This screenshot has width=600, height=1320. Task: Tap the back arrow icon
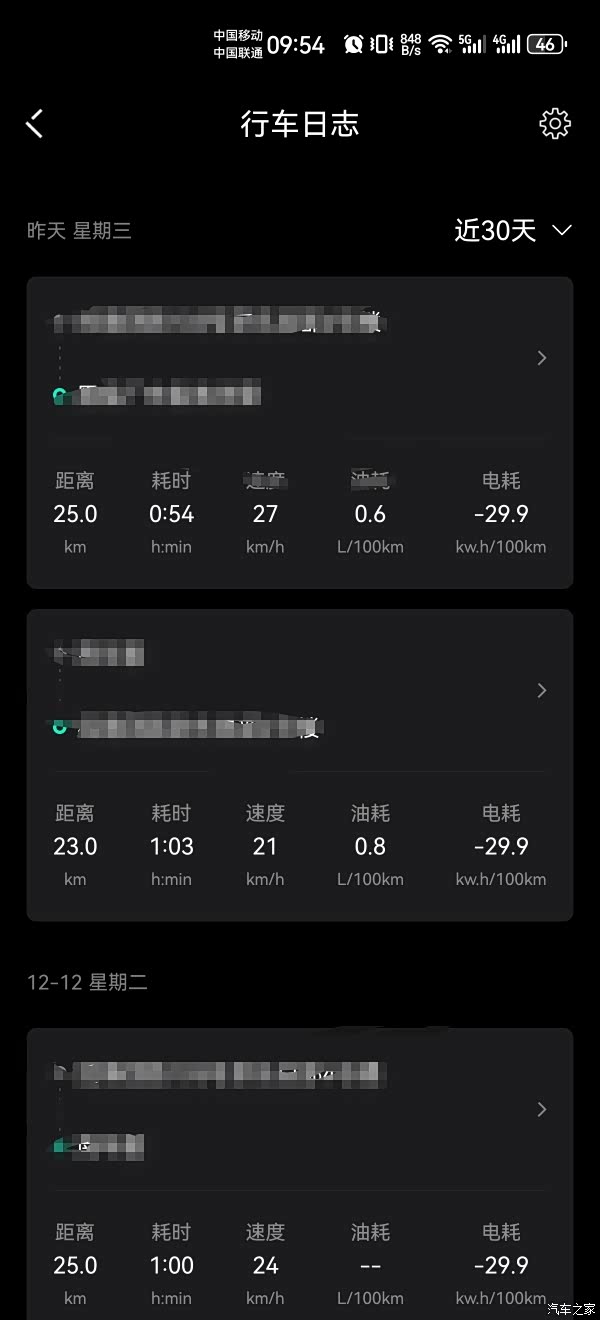35,124
